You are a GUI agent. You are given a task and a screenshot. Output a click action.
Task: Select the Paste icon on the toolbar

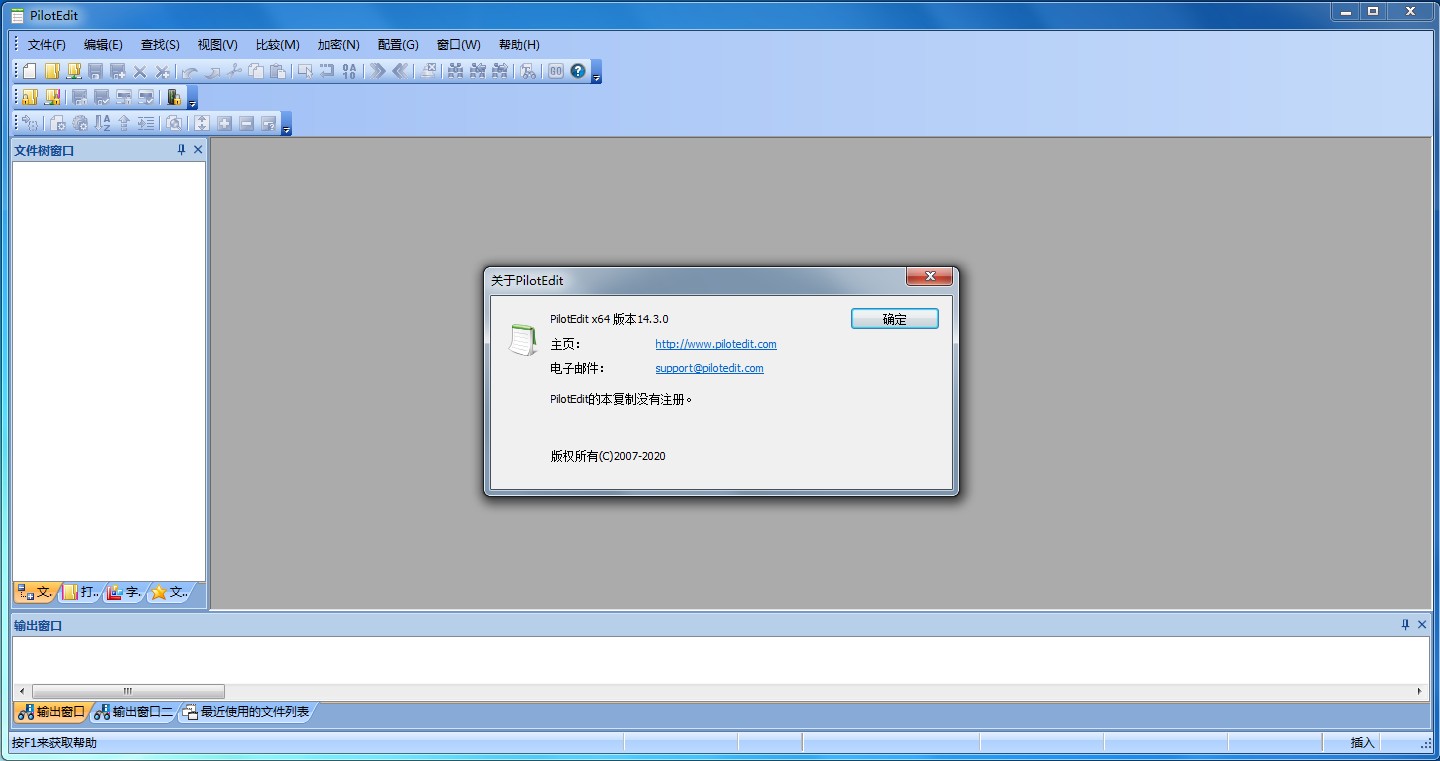pos(276,72)
